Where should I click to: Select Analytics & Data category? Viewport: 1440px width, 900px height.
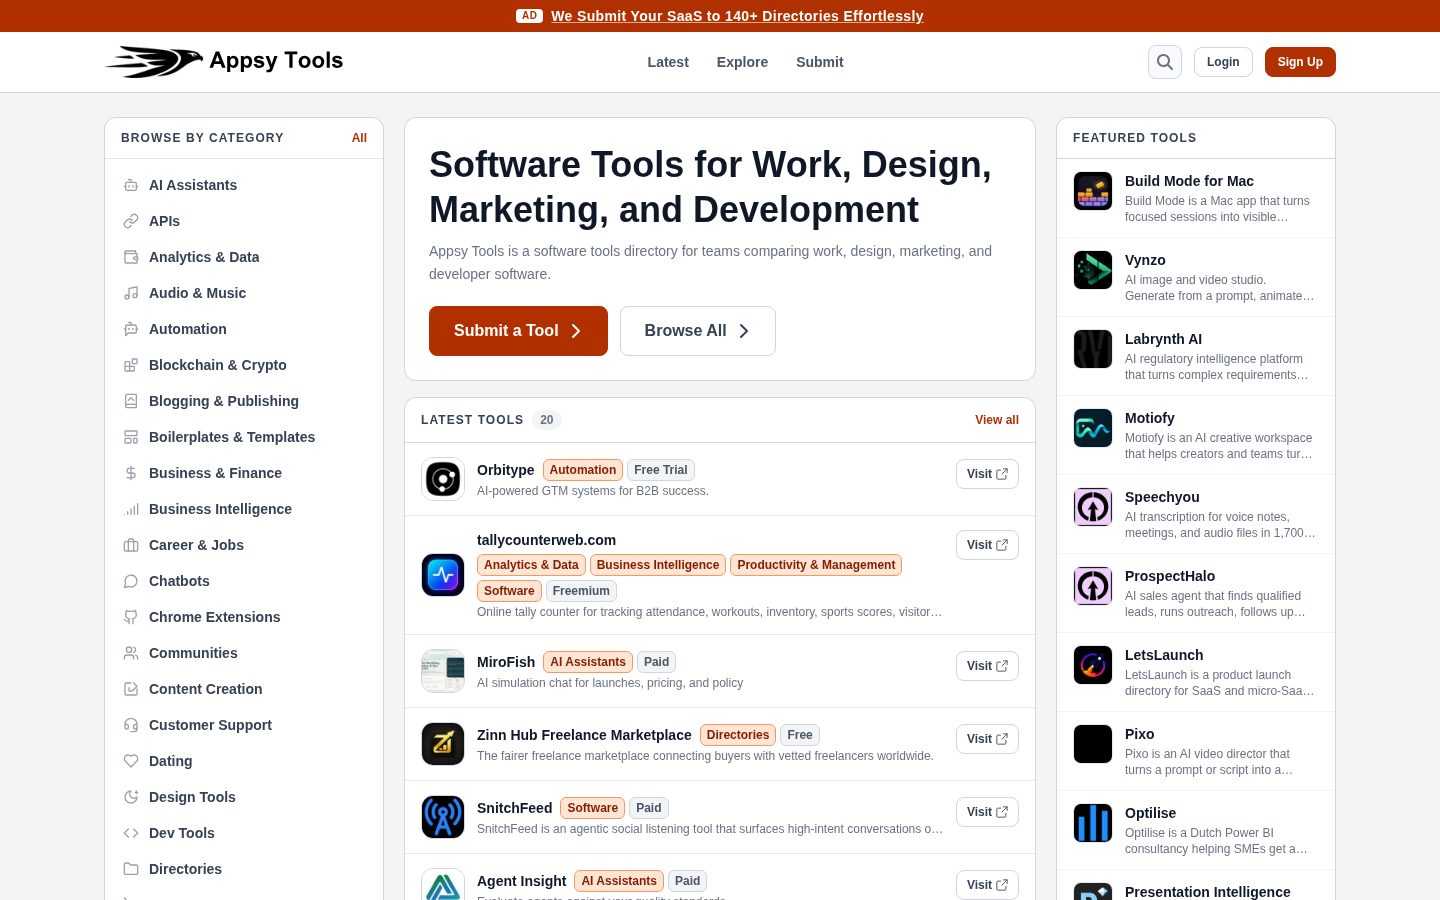coord(244,257)
